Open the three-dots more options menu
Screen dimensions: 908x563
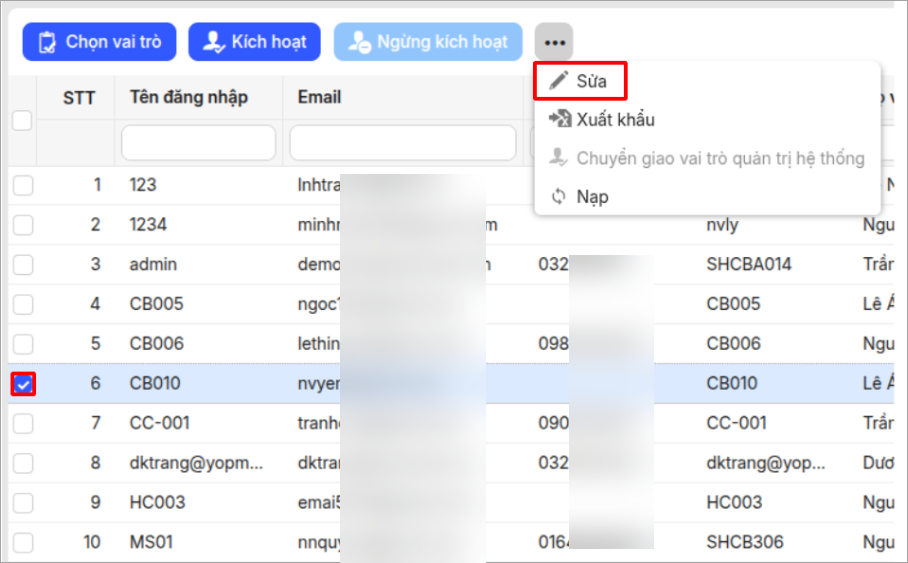coord(555,43)
